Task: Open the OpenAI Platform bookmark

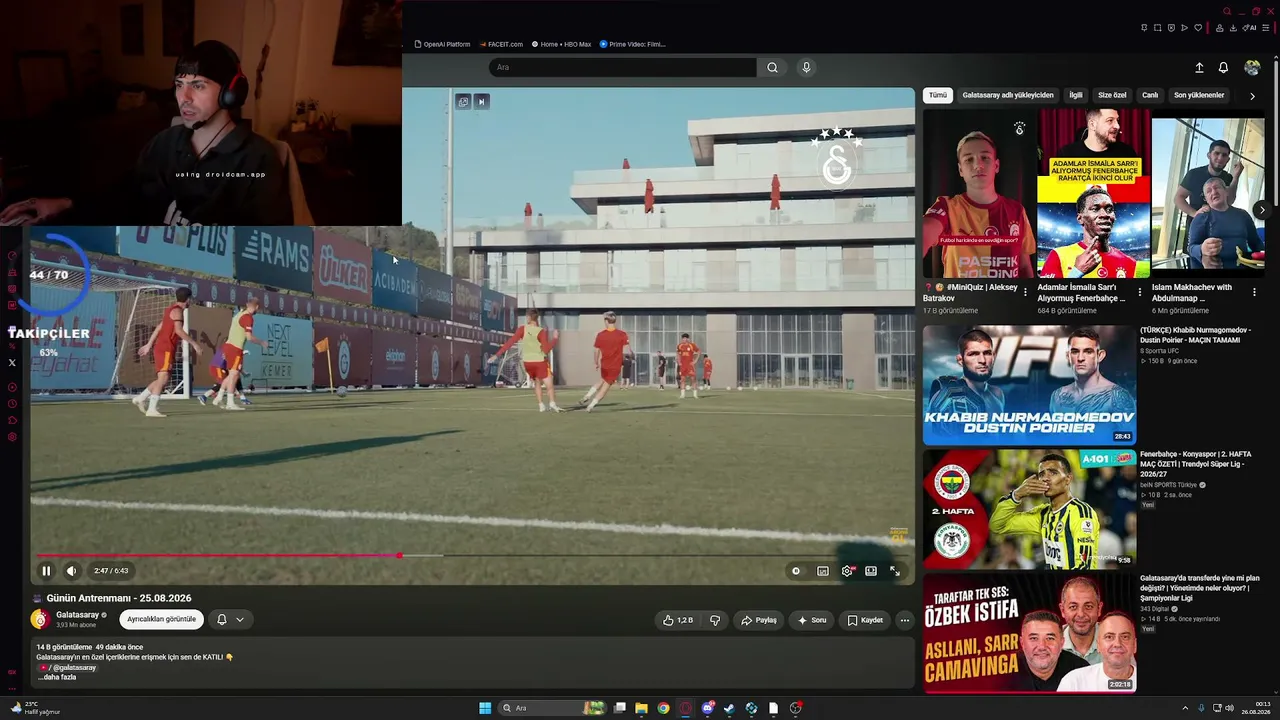Action: (442, 44)
